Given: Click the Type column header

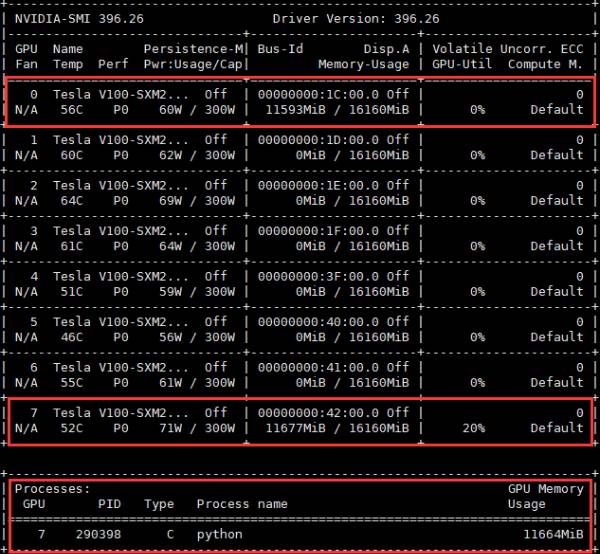Looking at the screenshot, I should (159, 504).
